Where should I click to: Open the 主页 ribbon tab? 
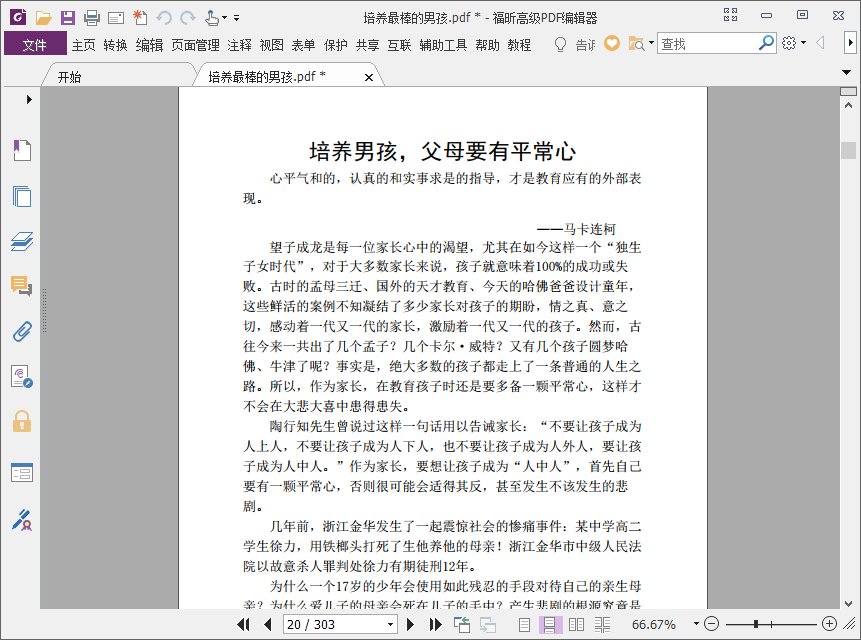pos(83,44)
